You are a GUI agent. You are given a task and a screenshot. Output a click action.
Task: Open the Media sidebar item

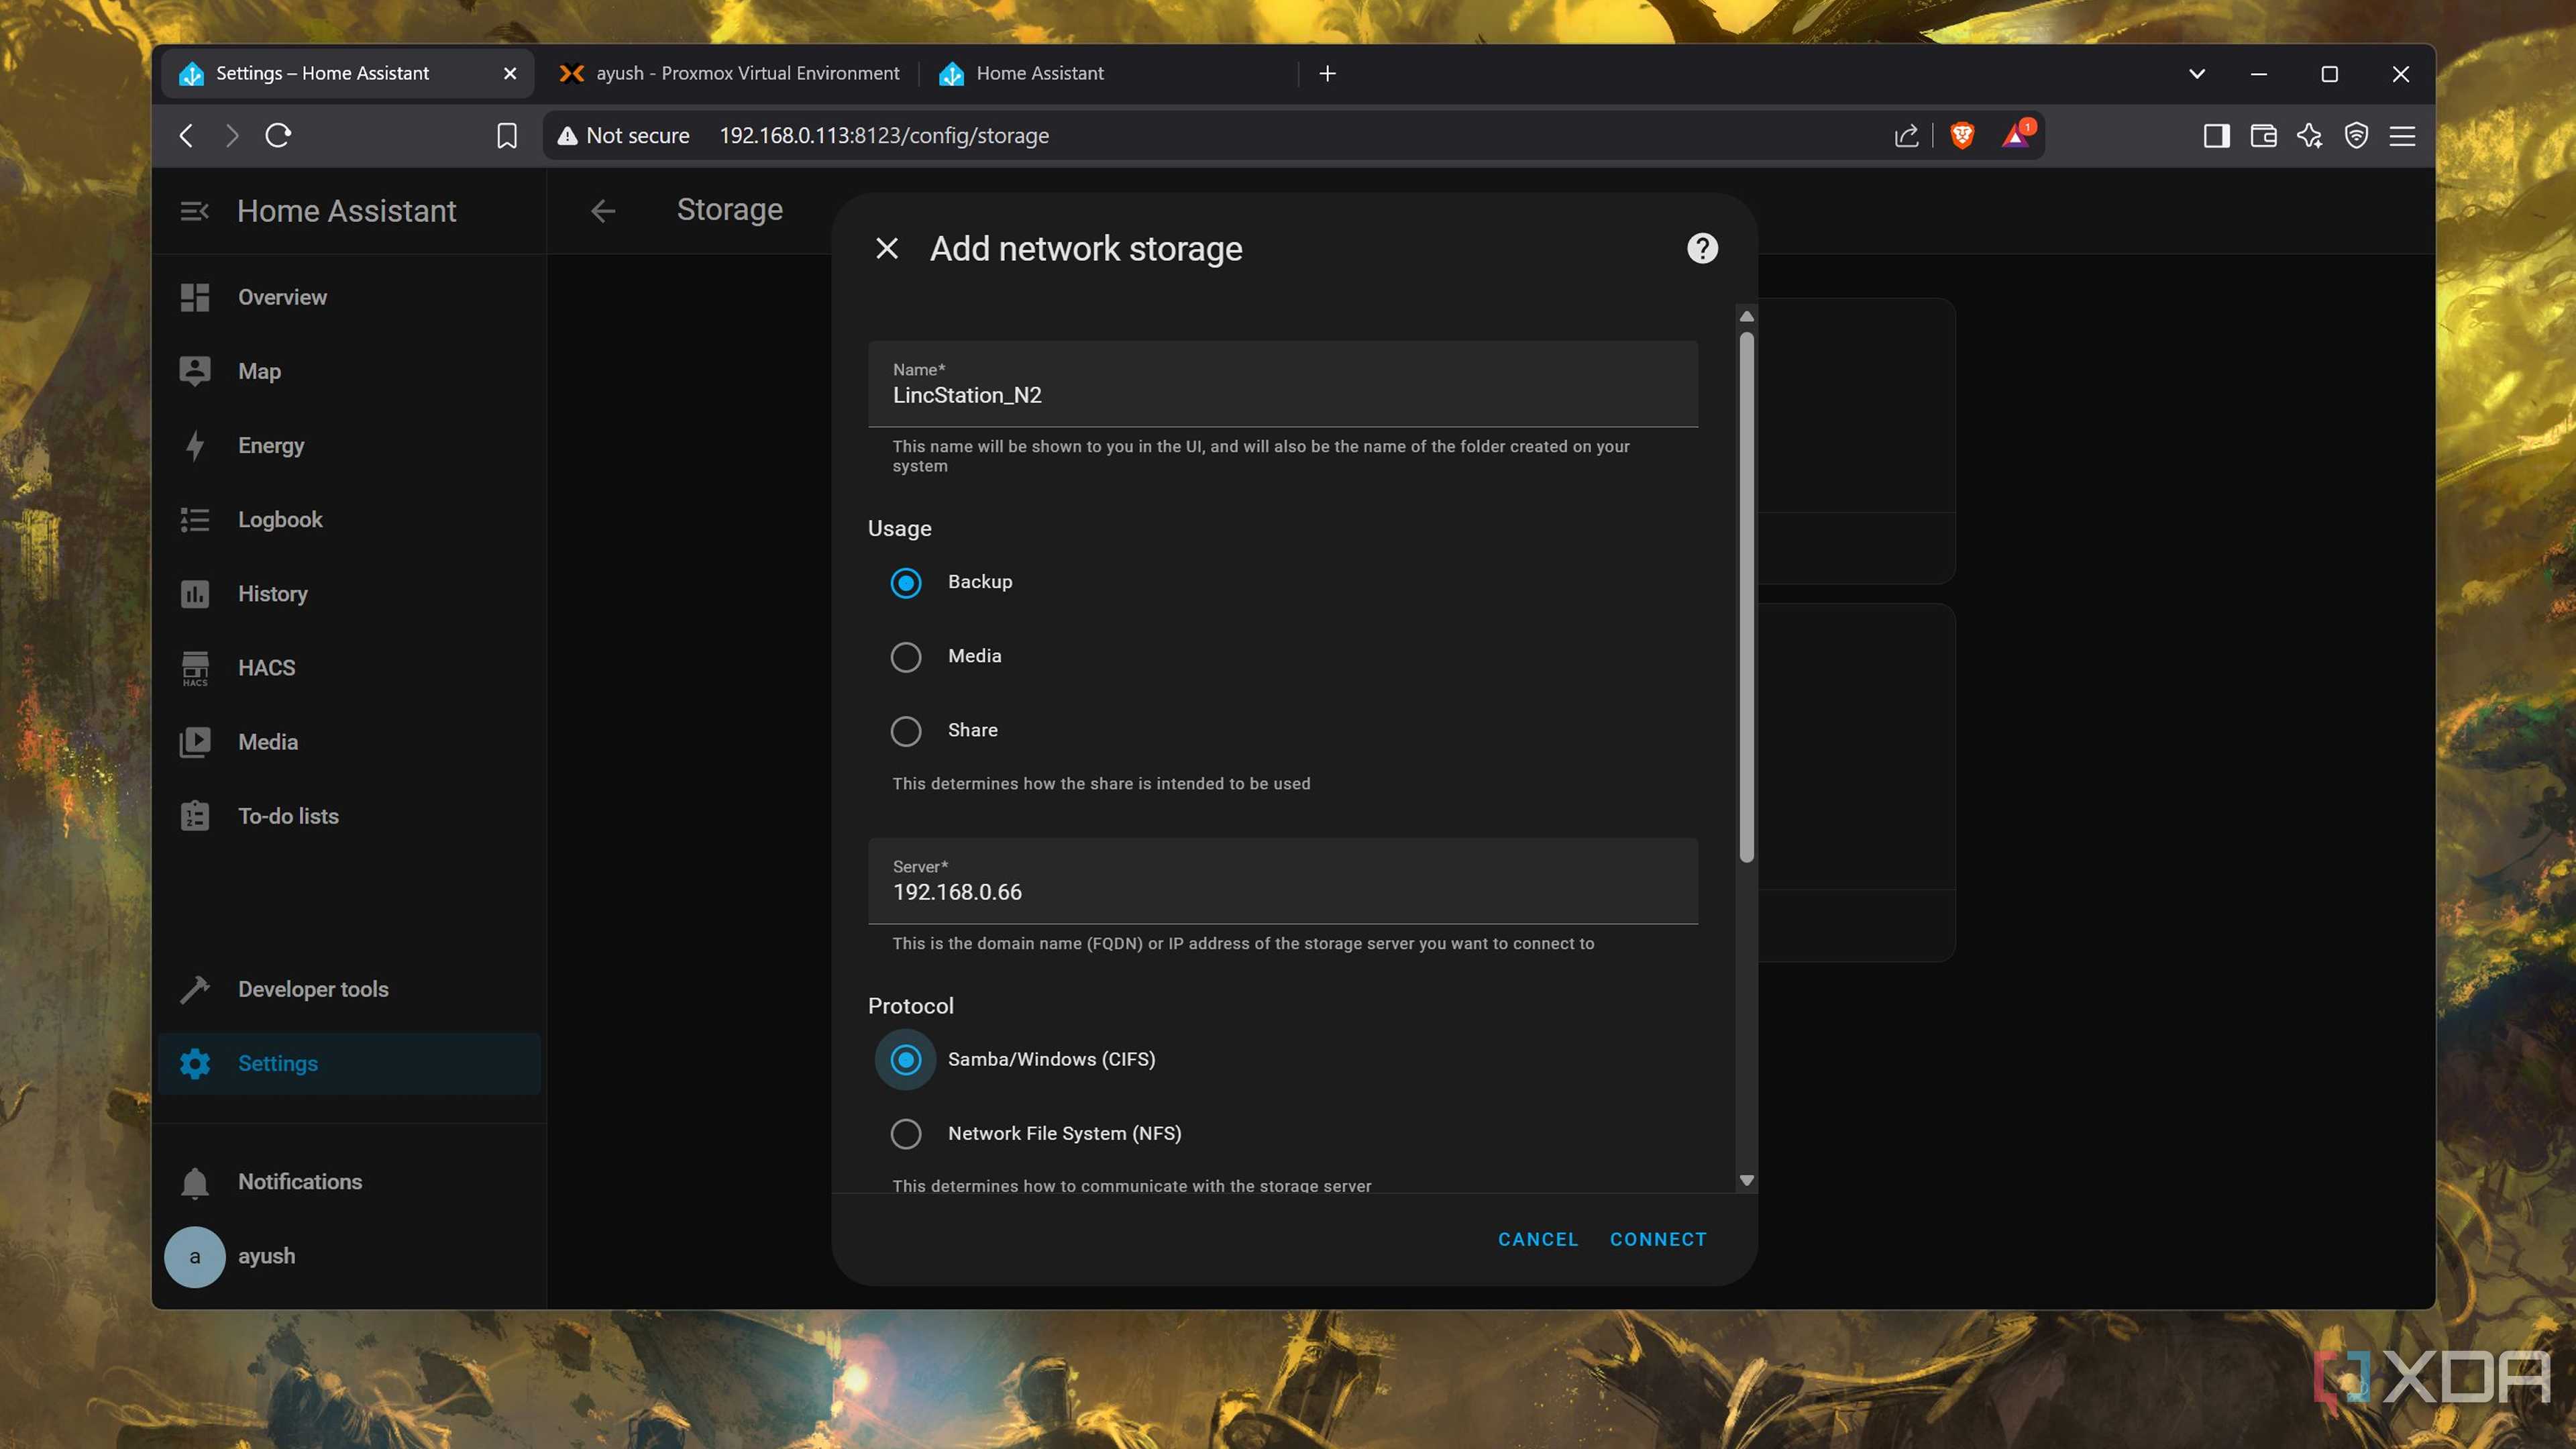click(x=349, y=741)
